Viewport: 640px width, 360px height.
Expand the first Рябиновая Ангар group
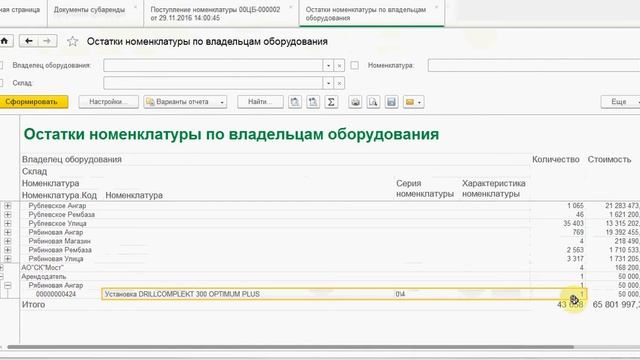(x=8, y=232)
